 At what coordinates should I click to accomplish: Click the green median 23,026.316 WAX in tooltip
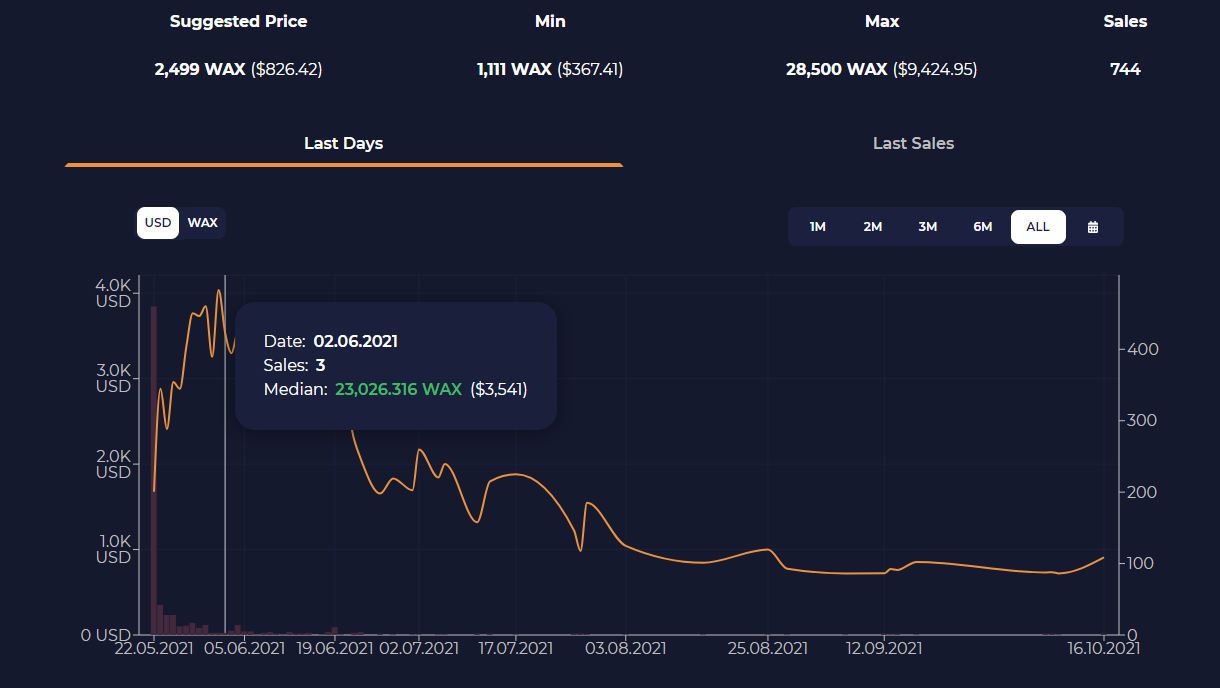(x=398, y=389)
